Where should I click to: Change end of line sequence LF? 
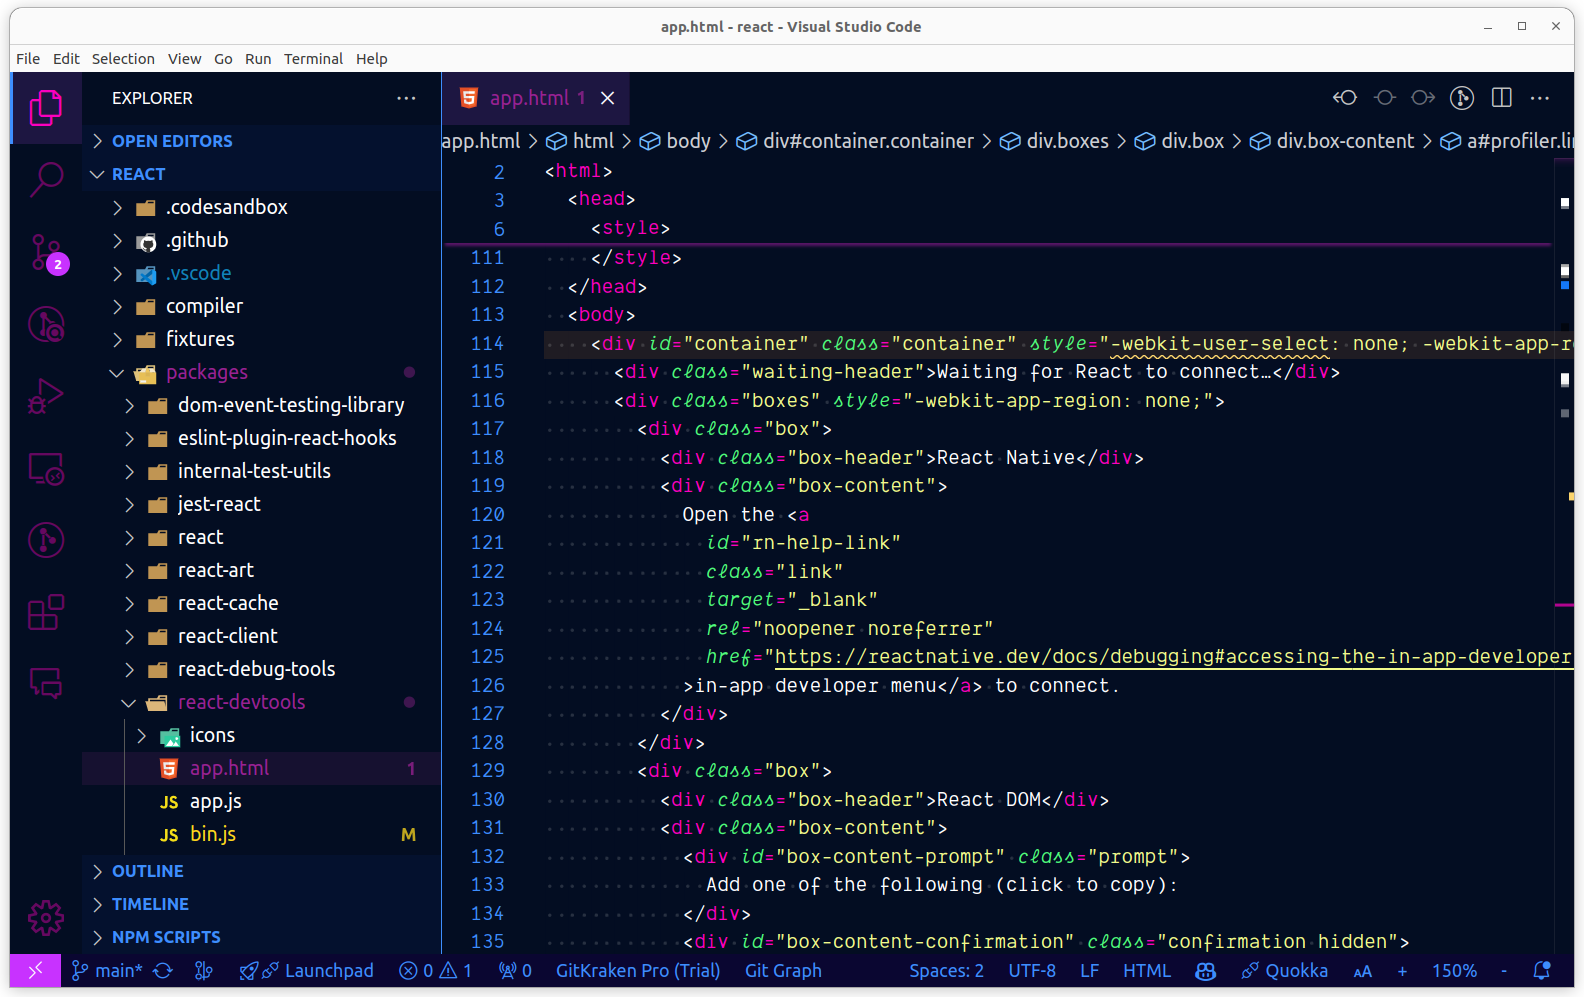[x=1090, y=970]
